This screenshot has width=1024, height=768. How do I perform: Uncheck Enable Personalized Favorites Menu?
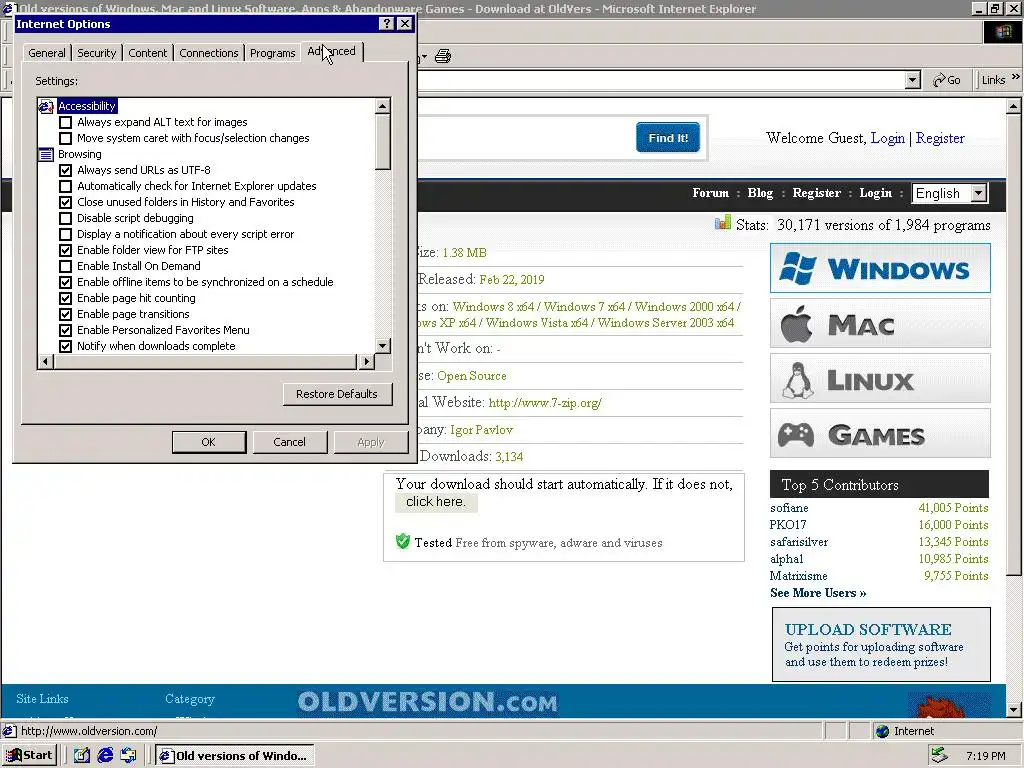click(65, 330)
